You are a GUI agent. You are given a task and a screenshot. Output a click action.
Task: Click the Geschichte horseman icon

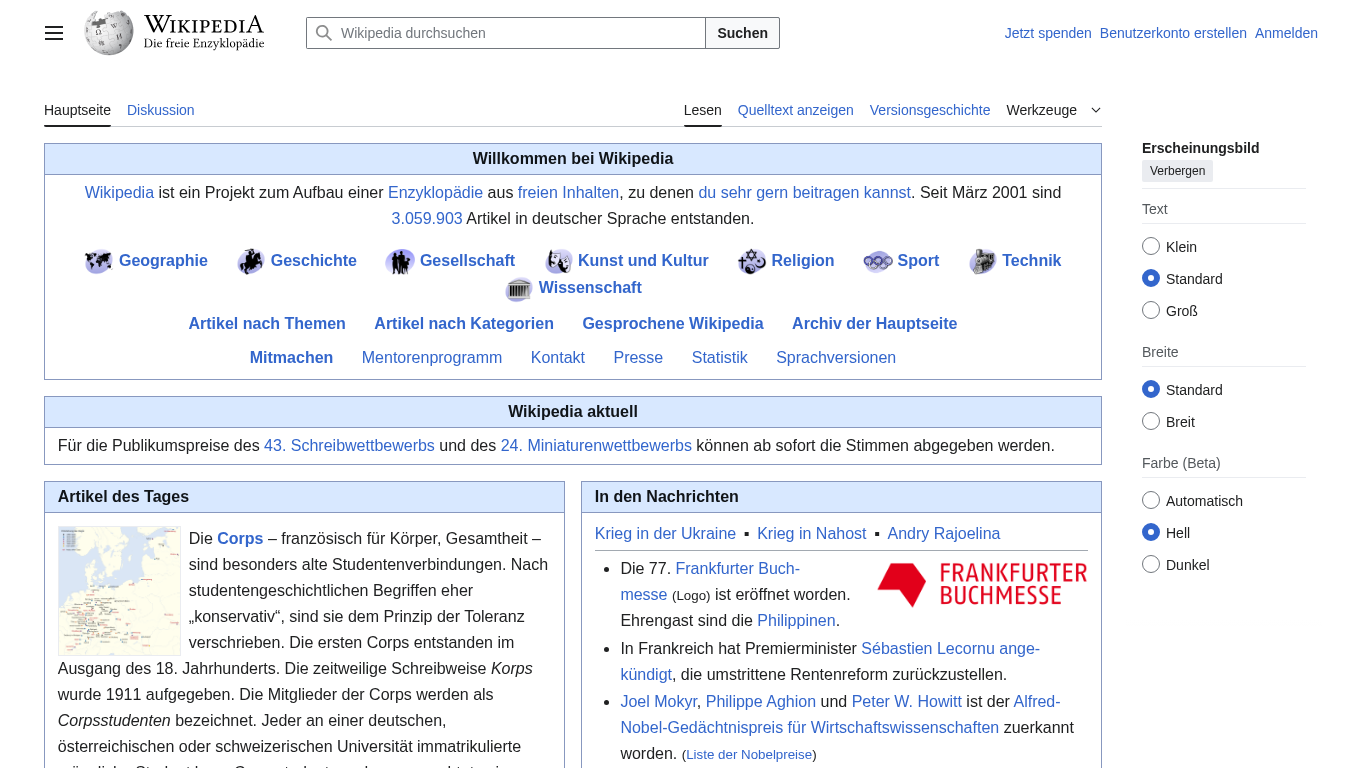250,261
